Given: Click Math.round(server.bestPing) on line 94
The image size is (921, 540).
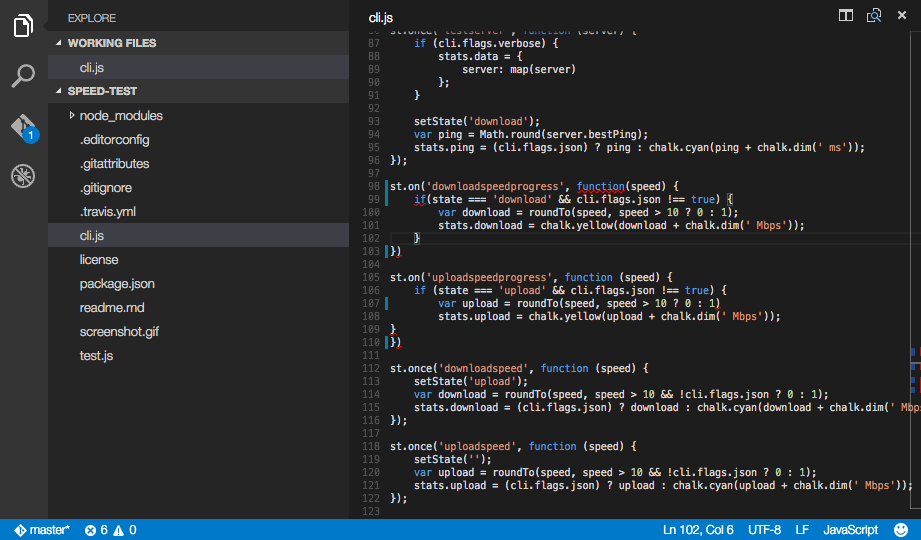Looking at the screenshot, I should click(563, 134).
